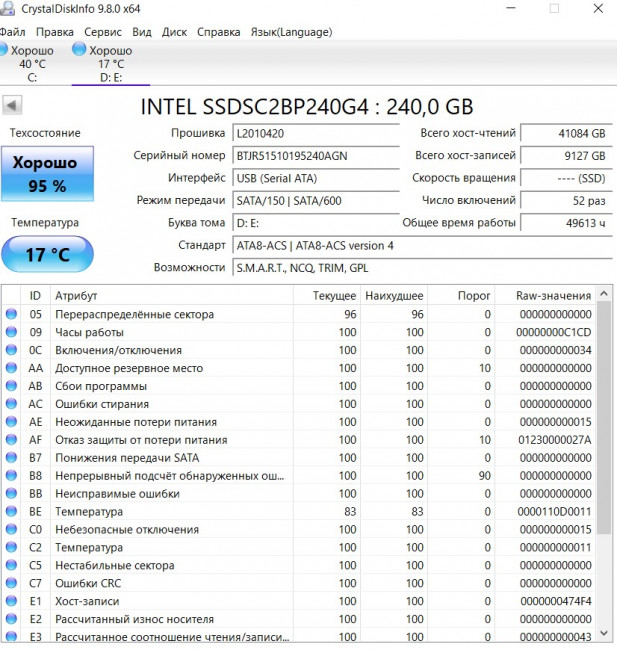This screenshot has width=617, height=650.
Task: Click the total host writes value 9127 GB
Action: [x=566, y=156]
